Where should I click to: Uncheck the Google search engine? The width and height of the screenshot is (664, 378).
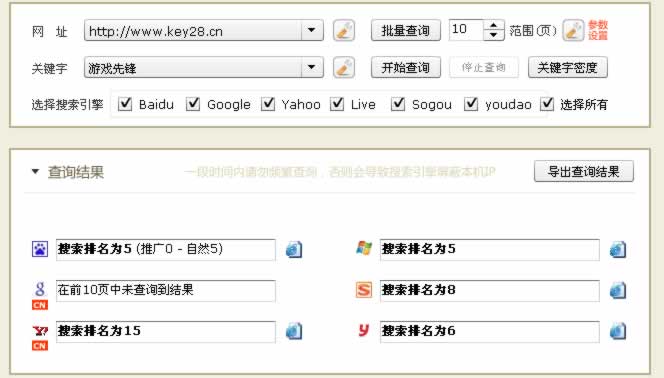193,104
